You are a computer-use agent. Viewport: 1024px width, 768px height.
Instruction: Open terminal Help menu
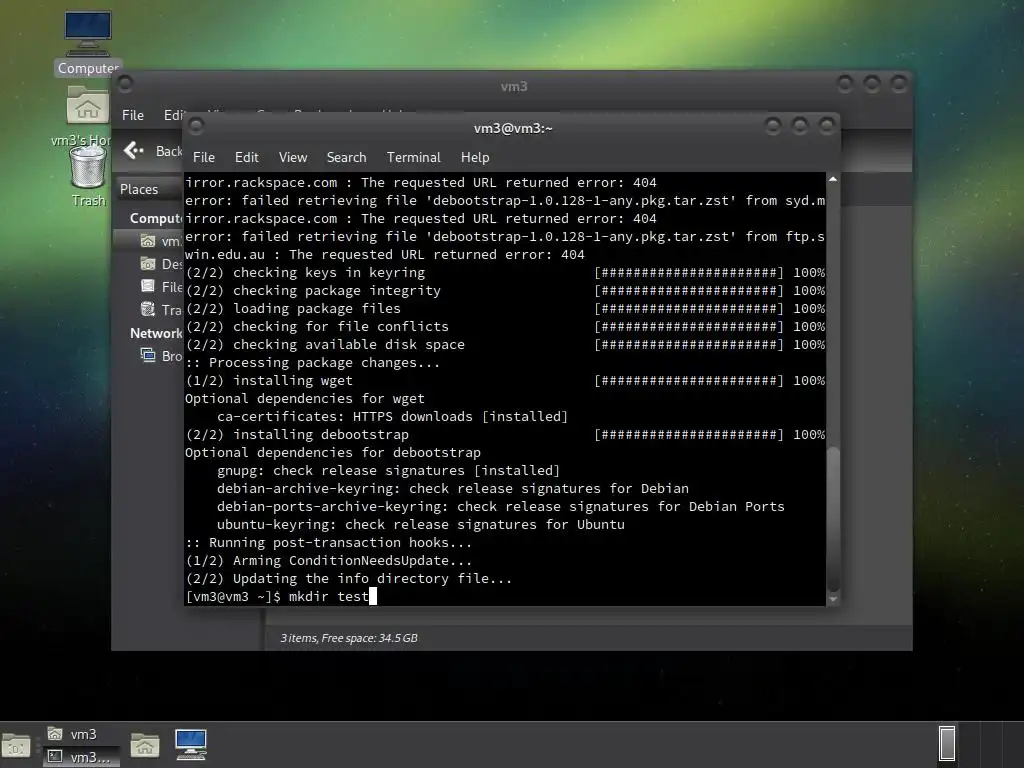click(475, 157)
